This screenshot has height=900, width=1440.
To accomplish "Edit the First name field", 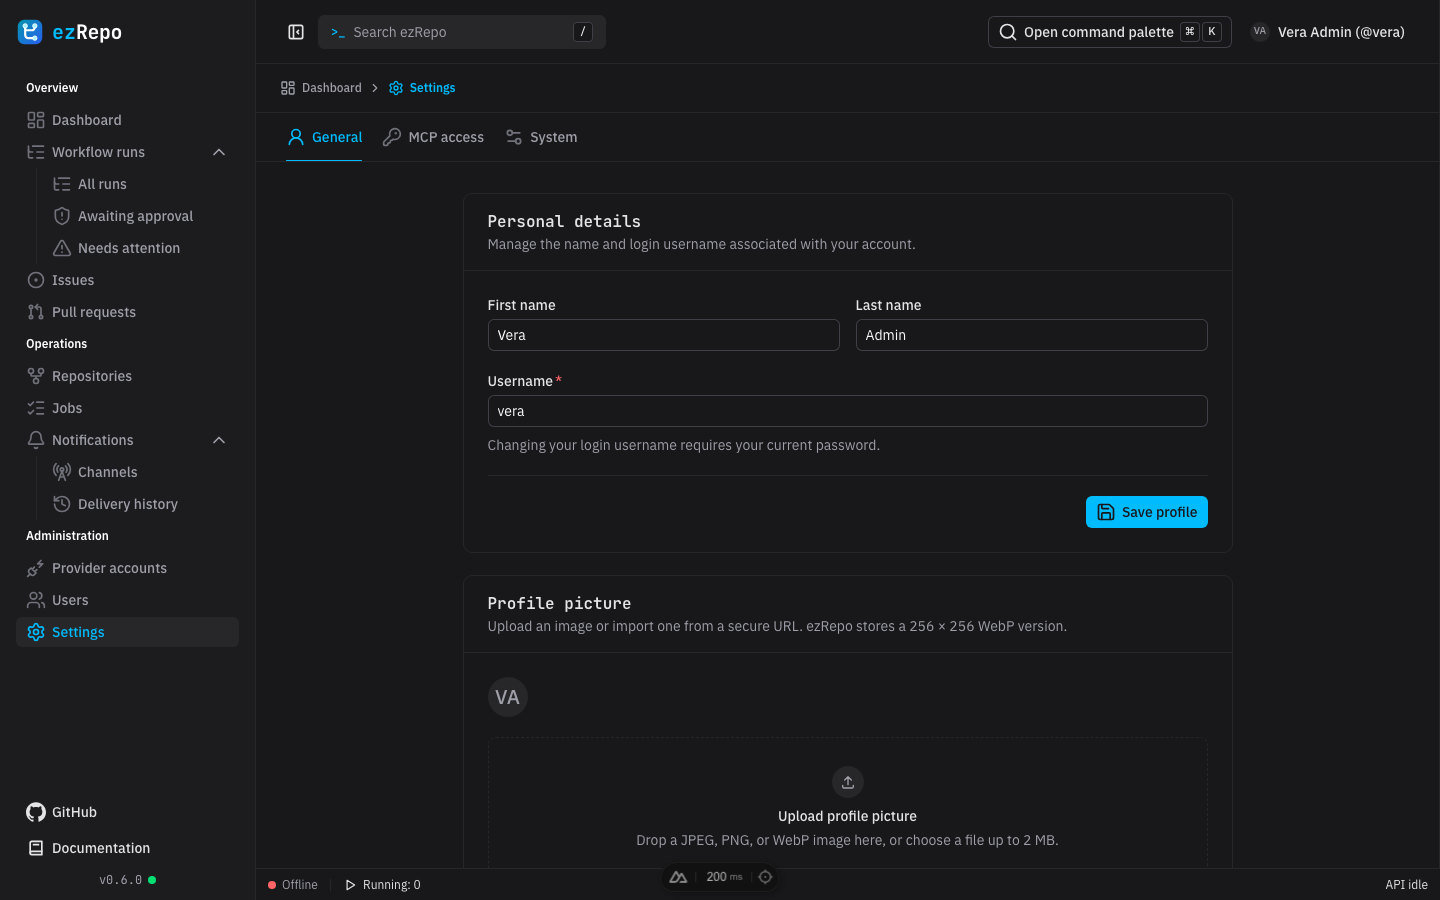I will point(664,335).
